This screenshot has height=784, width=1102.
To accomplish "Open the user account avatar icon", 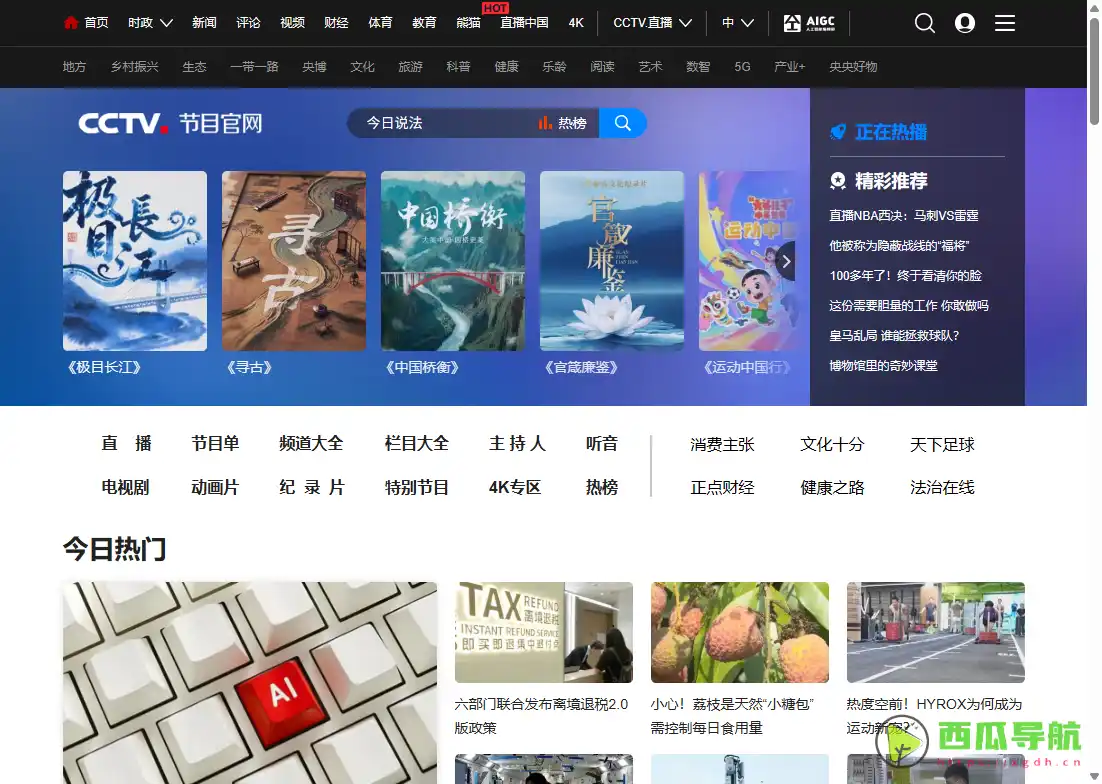I will [965, 23].
